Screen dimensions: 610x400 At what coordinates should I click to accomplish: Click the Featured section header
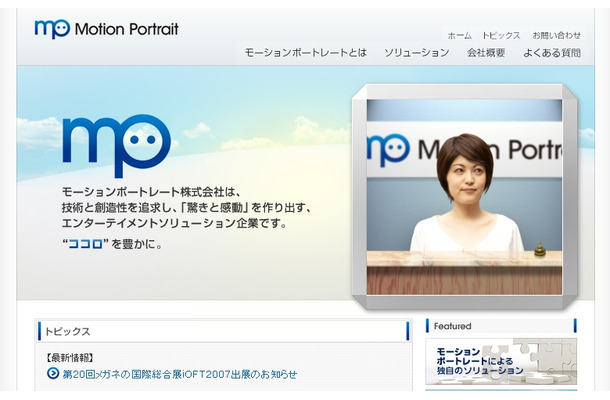(x=501, y=326)
